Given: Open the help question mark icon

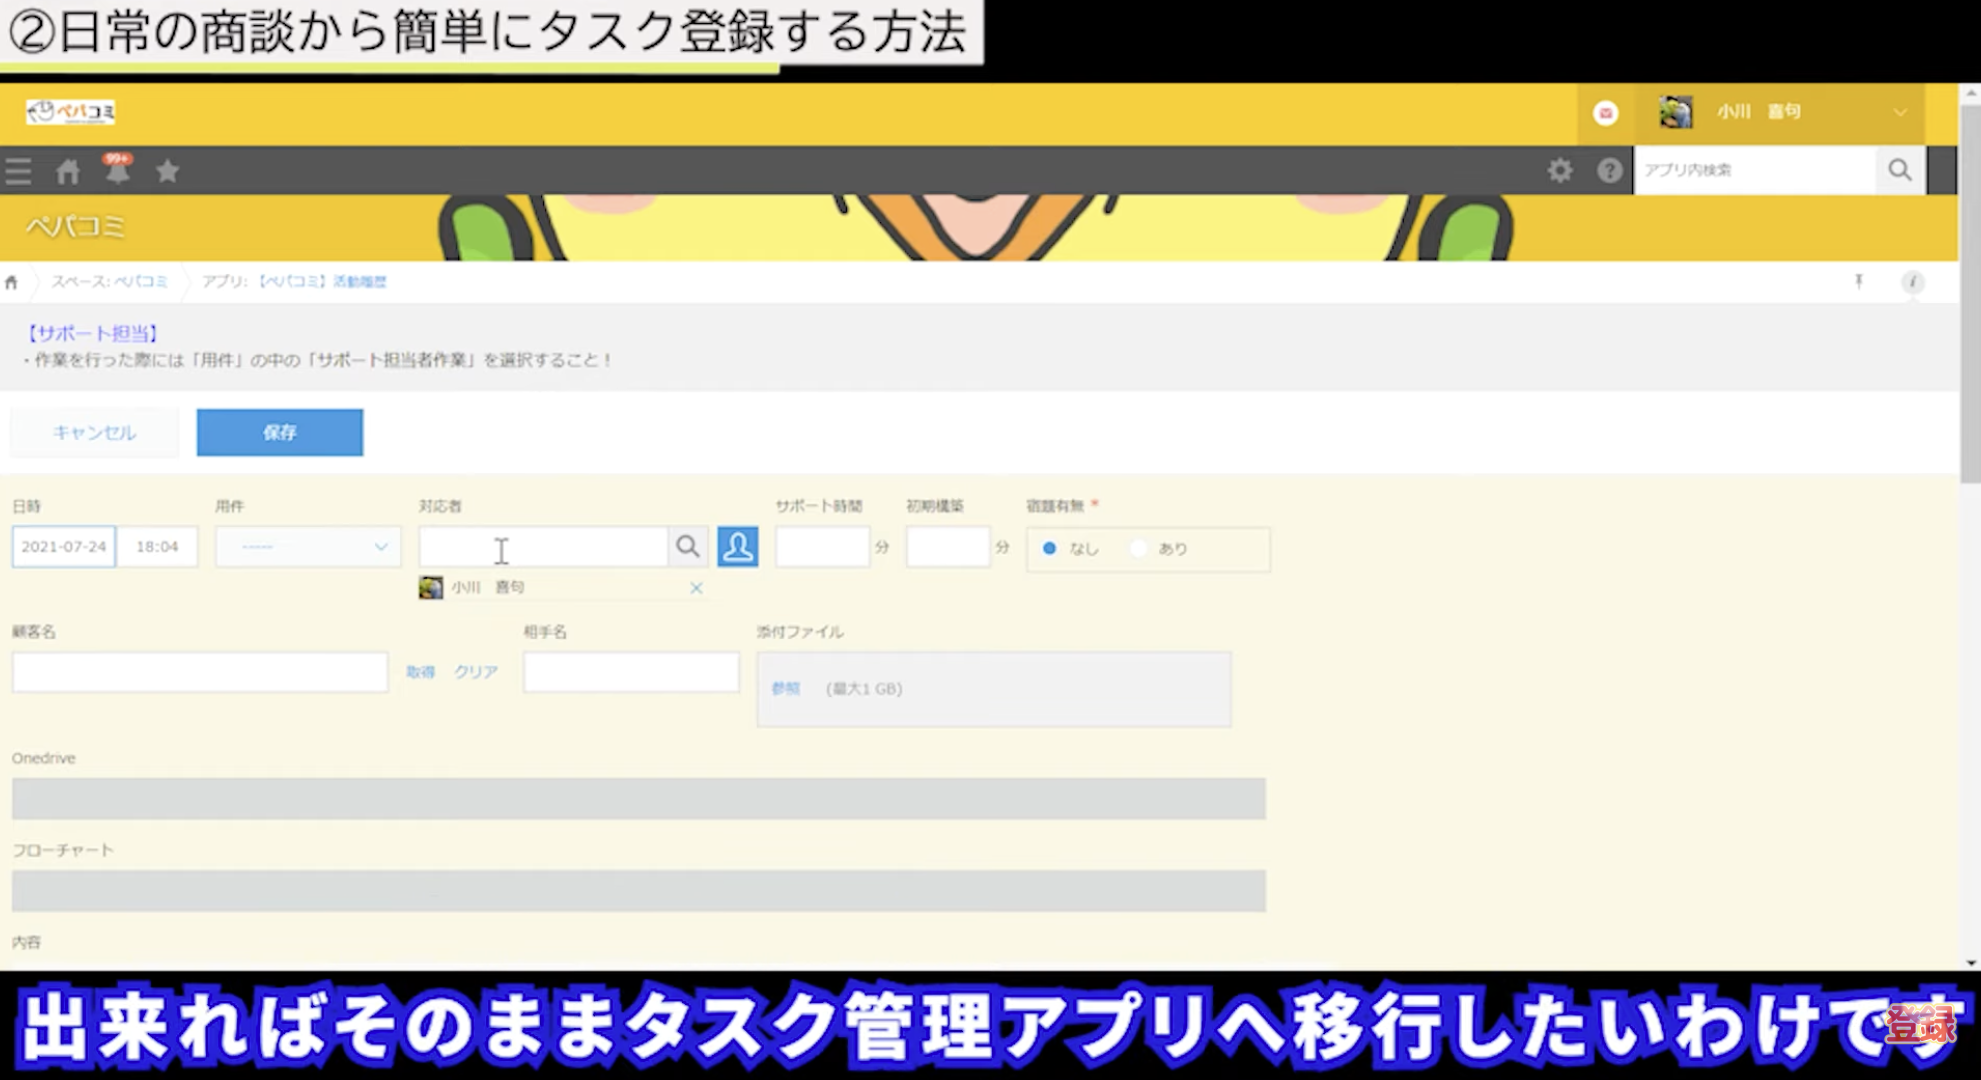Looking at the screenshot, I should [x=1609, y=170].
